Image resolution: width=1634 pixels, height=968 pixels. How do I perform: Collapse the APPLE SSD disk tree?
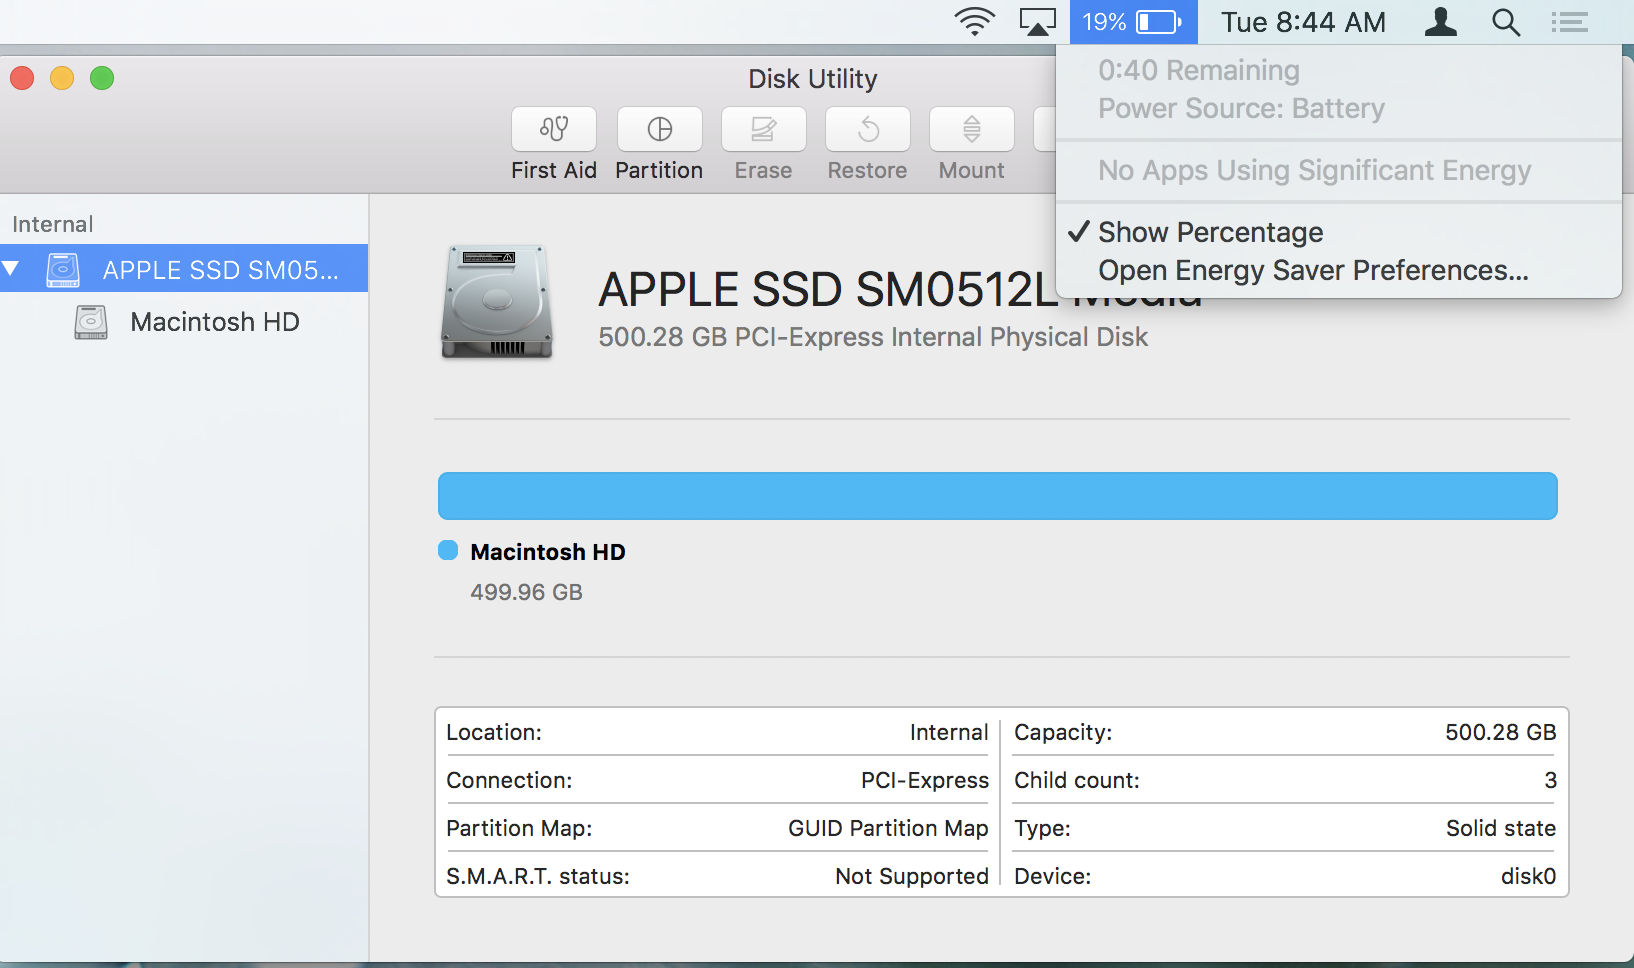point(11,268)
